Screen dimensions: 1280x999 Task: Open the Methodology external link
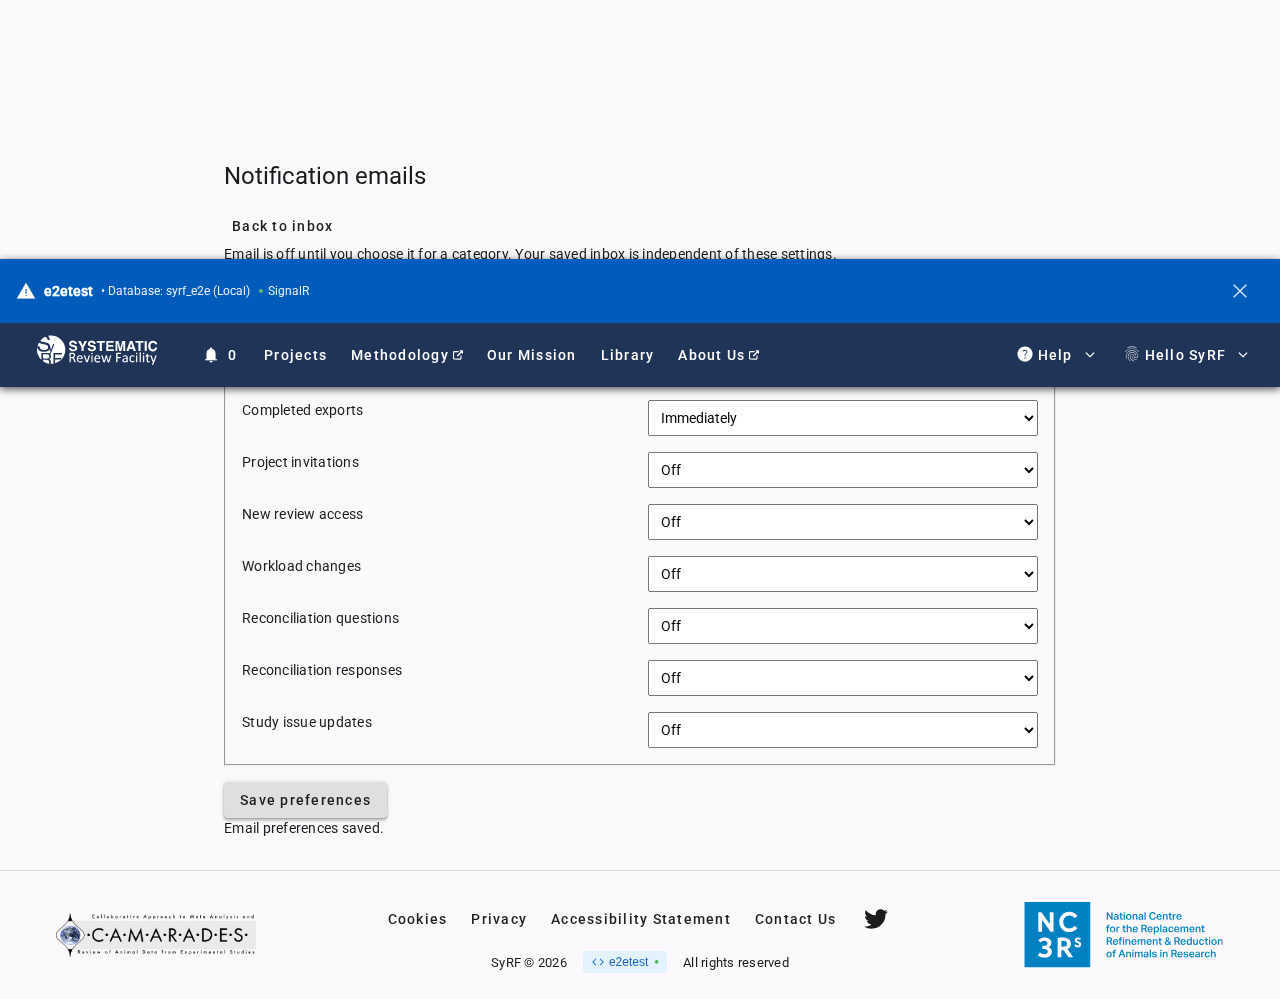tap(407, 355)
